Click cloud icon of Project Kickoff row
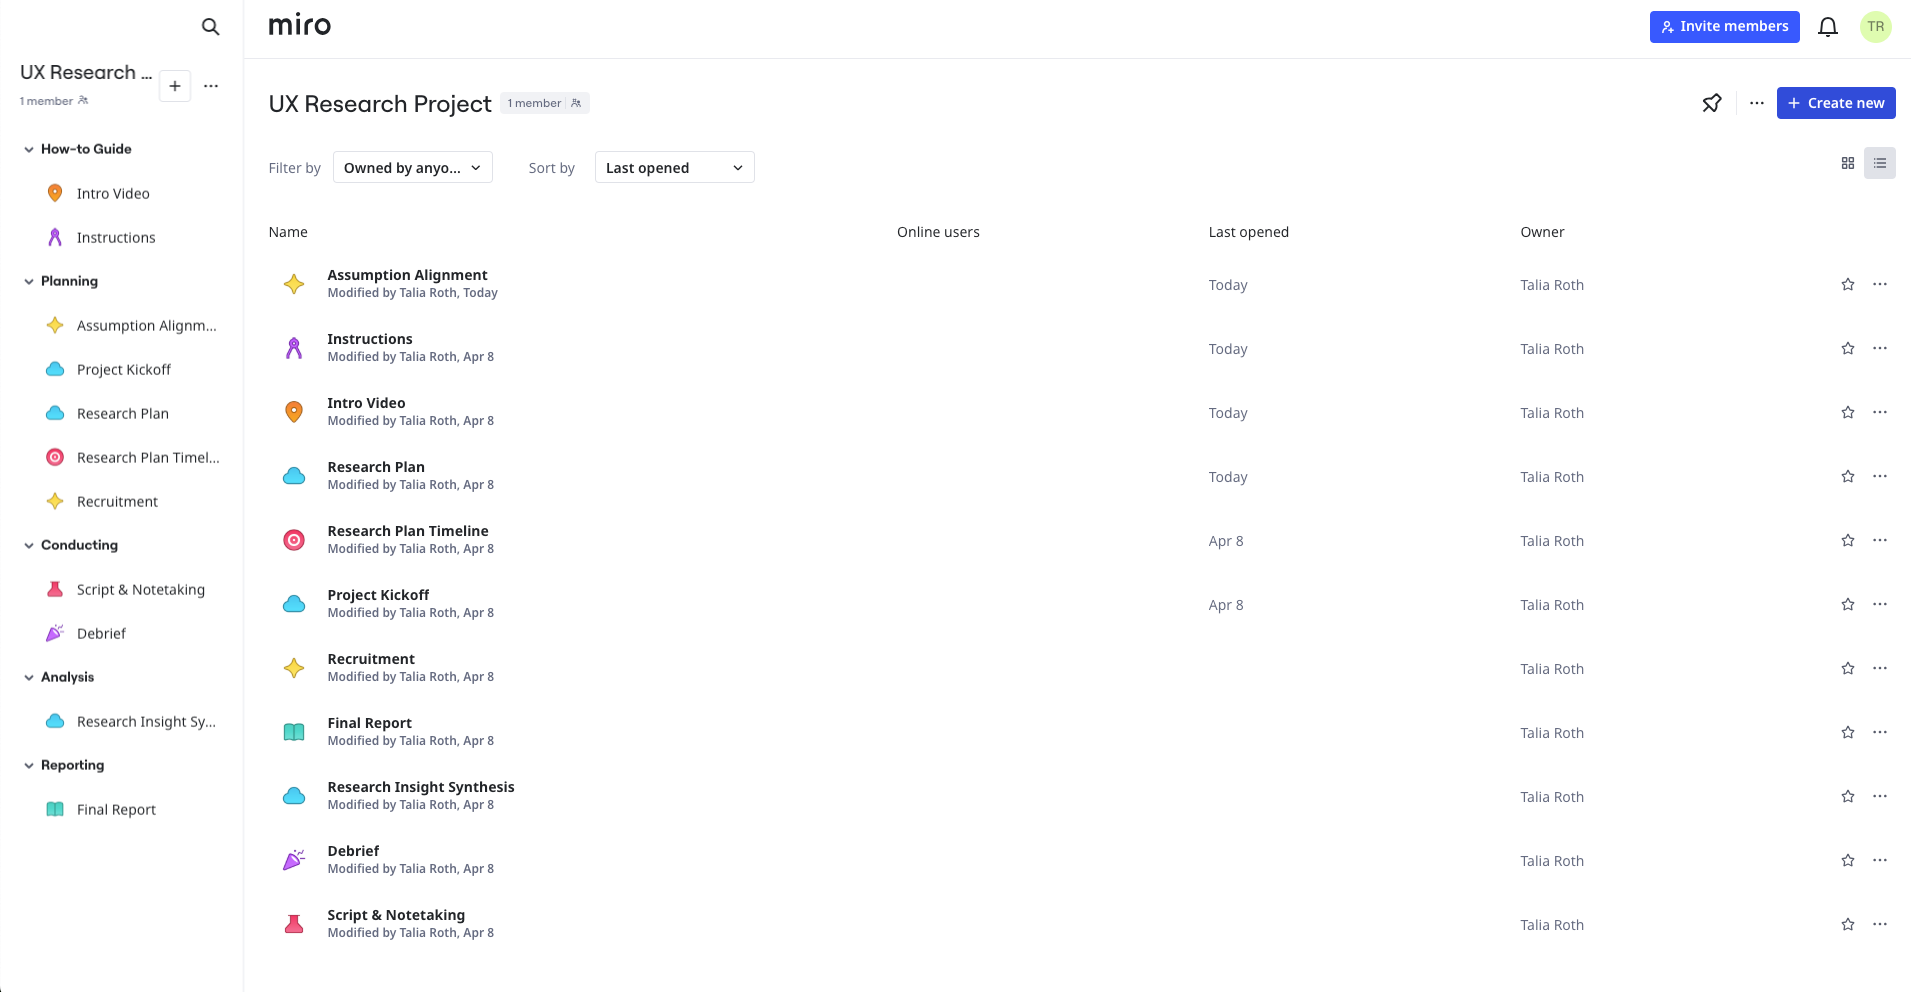The image size is (1911, 992). click(294, 604)
